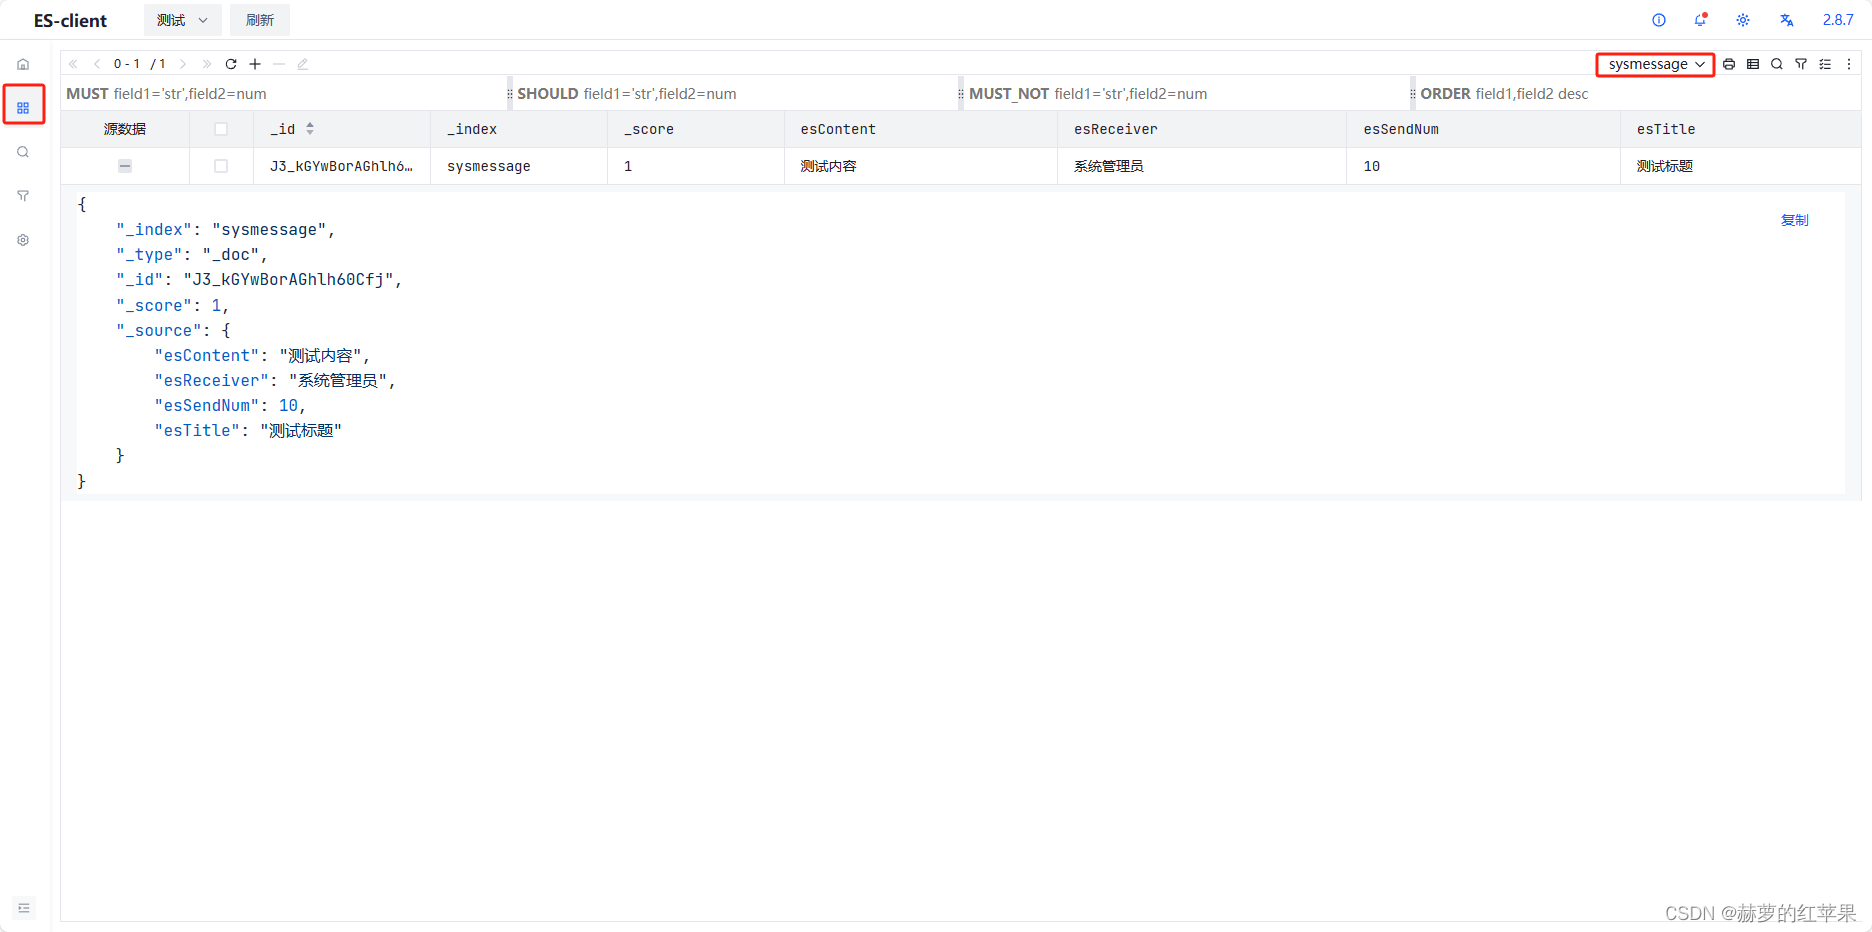Select the J3_kGYwBorAGhlh6… id cell

point(341,166)
